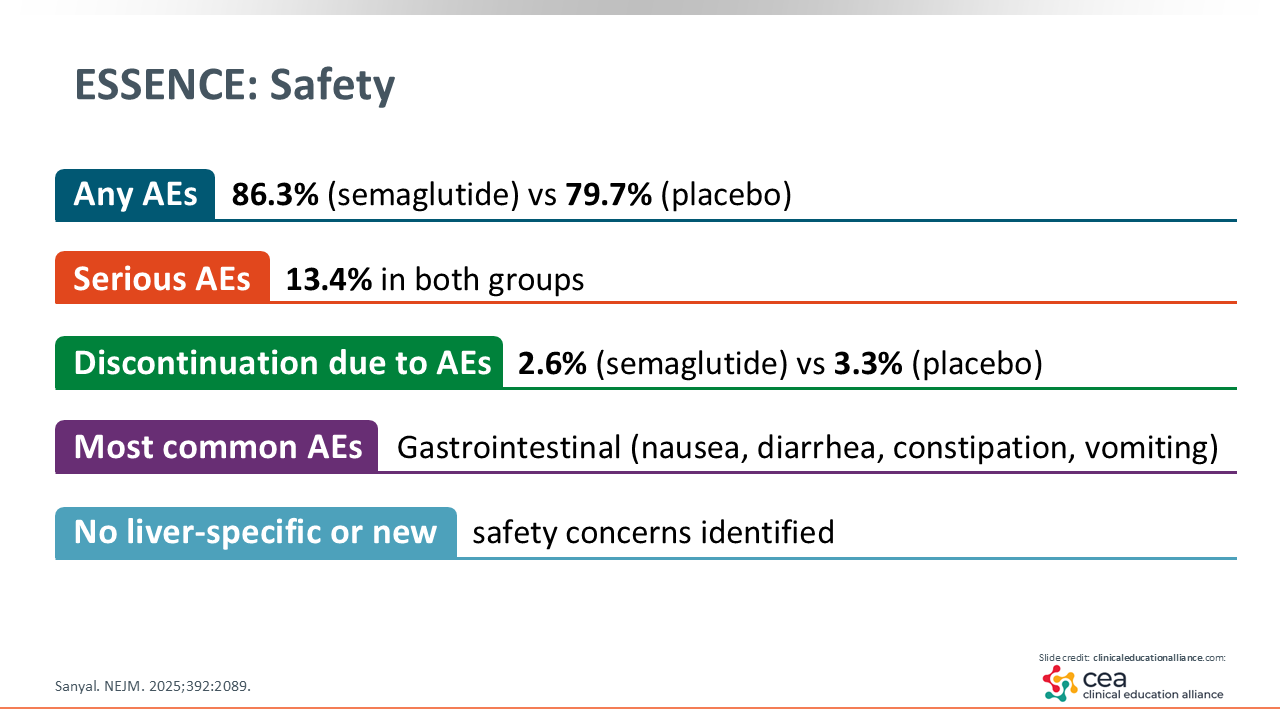
Task: Click the 79.7% placebo value
Action: [x=608, y=195]
